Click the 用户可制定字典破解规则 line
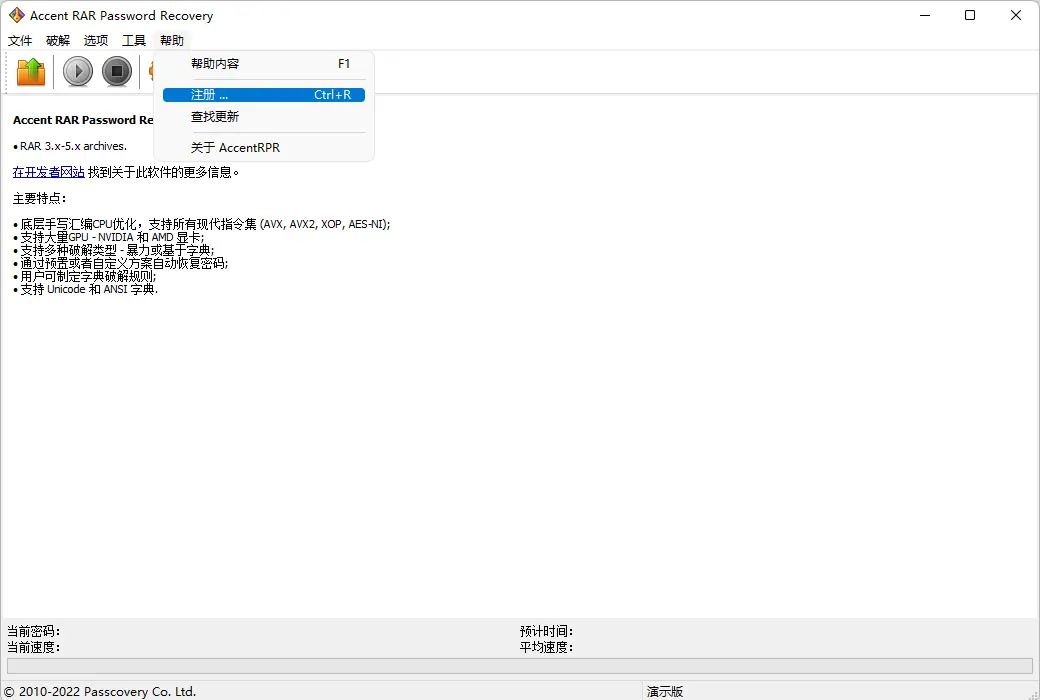 point(85,276)
